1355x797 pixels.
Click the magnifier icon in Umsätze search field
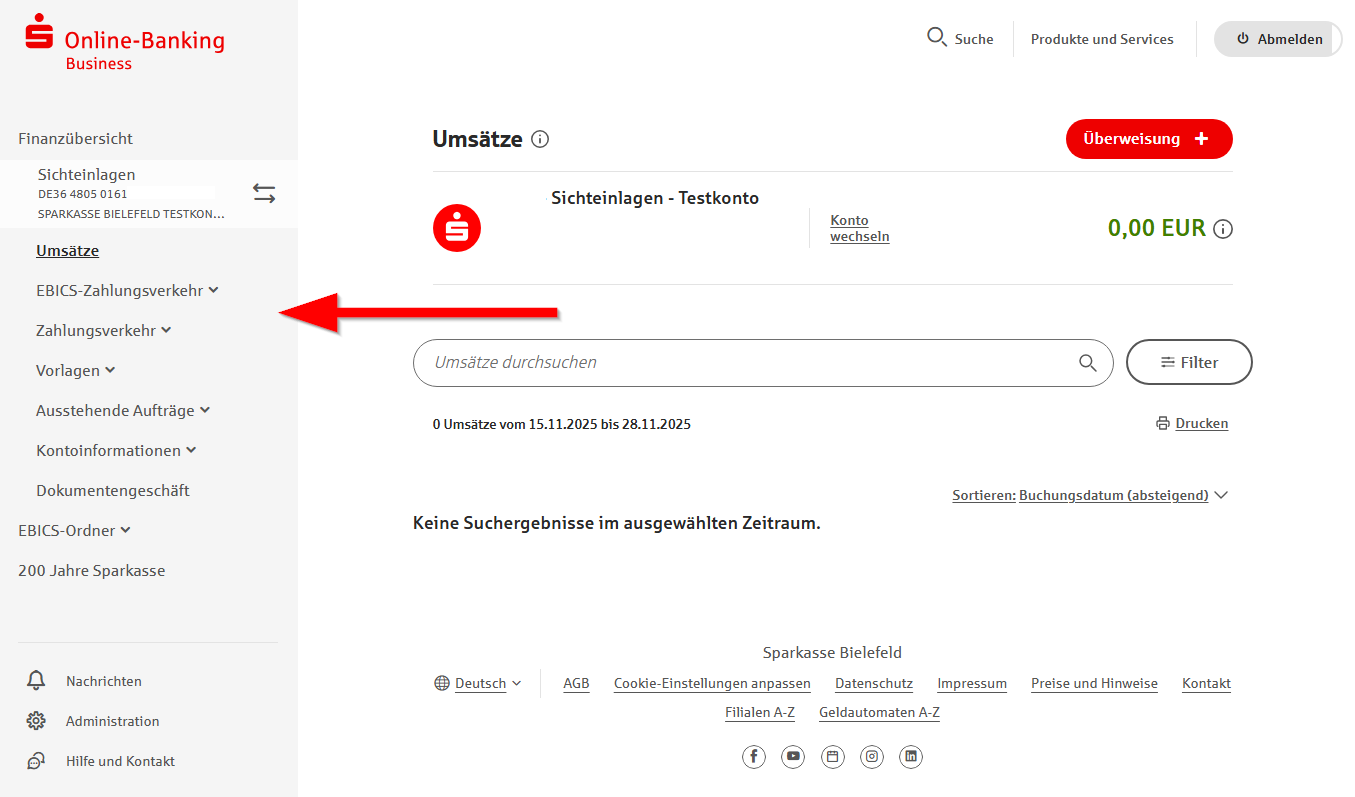tap(1087, 363)
